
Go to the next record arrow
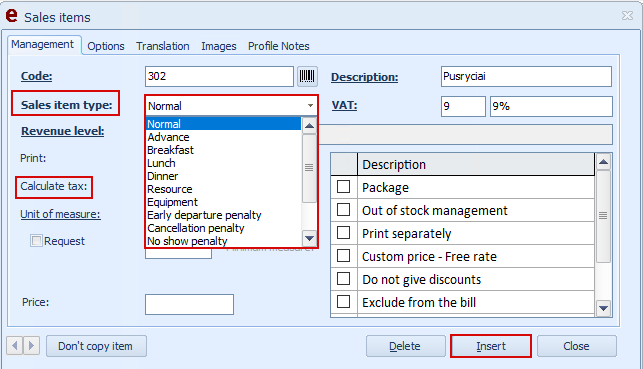[32, 346]
